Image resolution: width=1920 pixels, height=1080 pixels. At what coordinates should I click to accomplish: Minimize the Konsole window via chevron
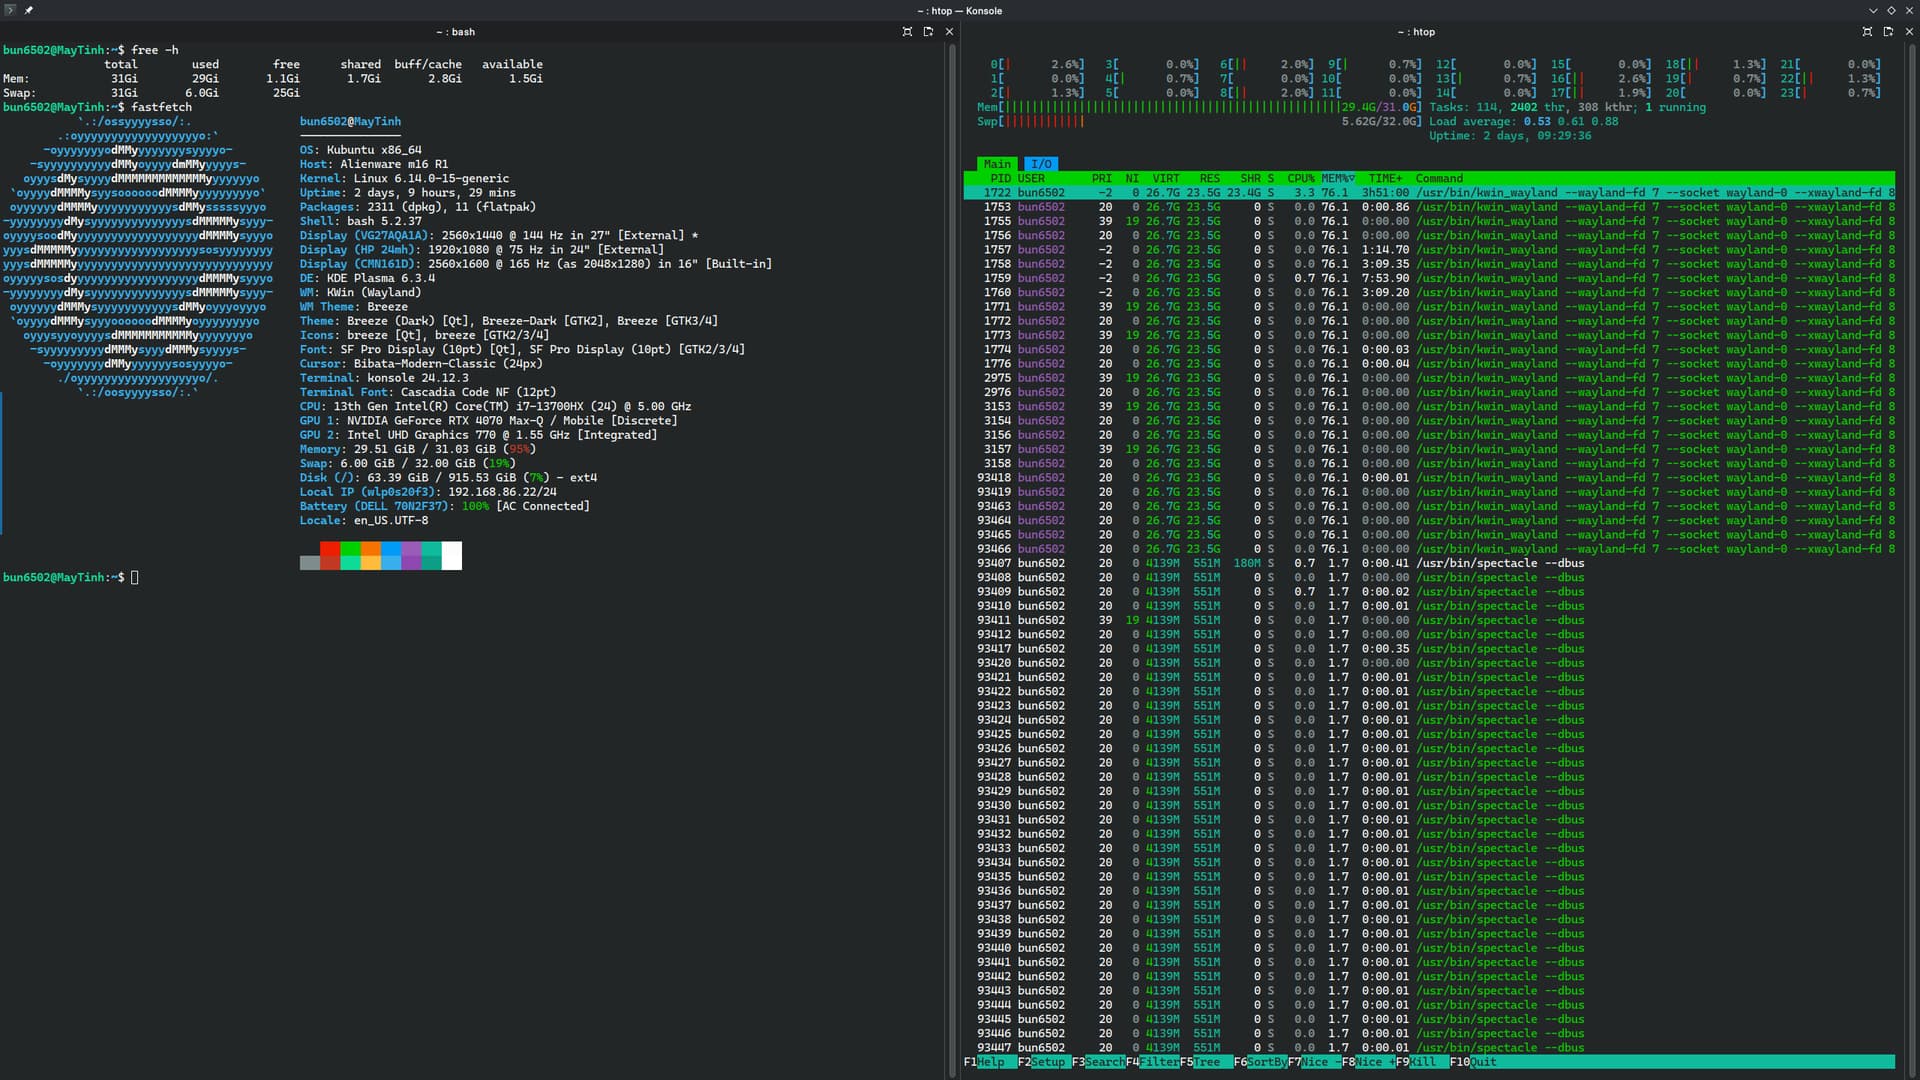click(1873, 10)
